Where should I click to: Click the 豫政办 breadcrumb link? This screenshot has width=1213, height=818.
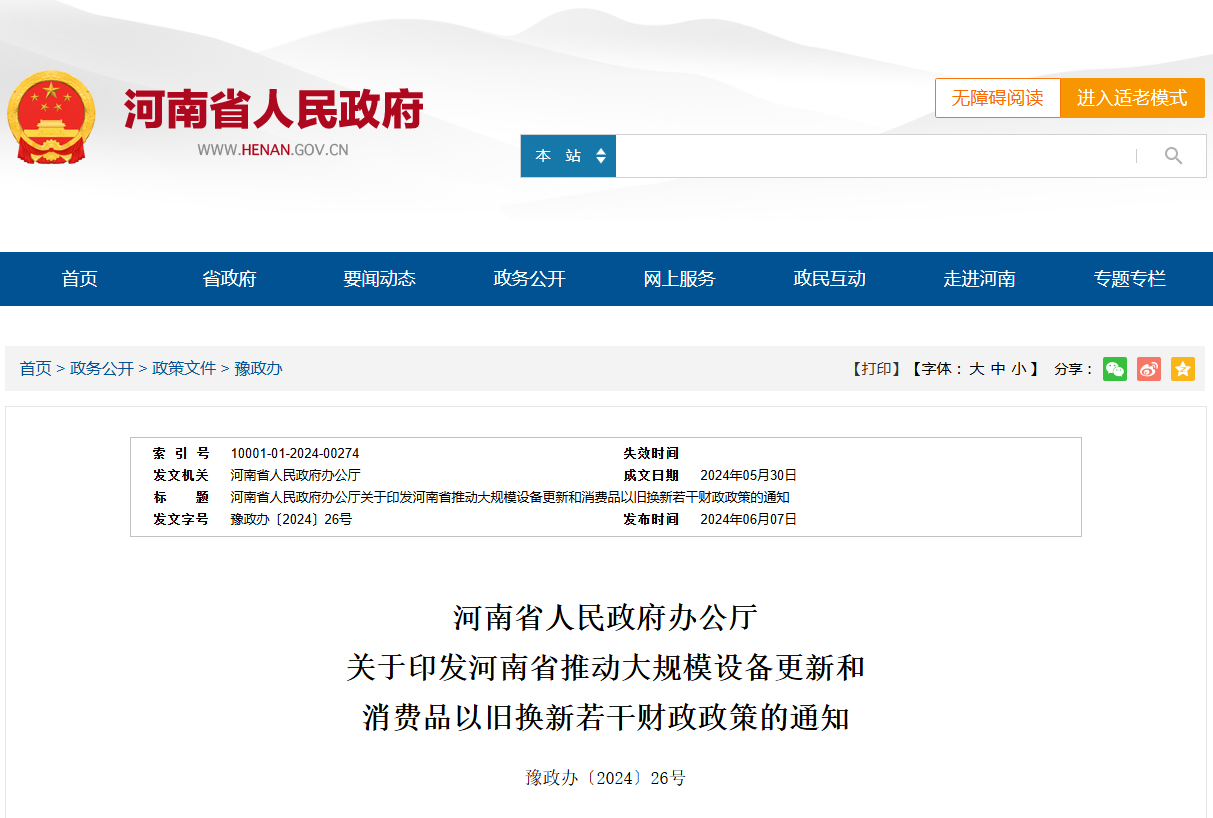[x=259, y=369]
